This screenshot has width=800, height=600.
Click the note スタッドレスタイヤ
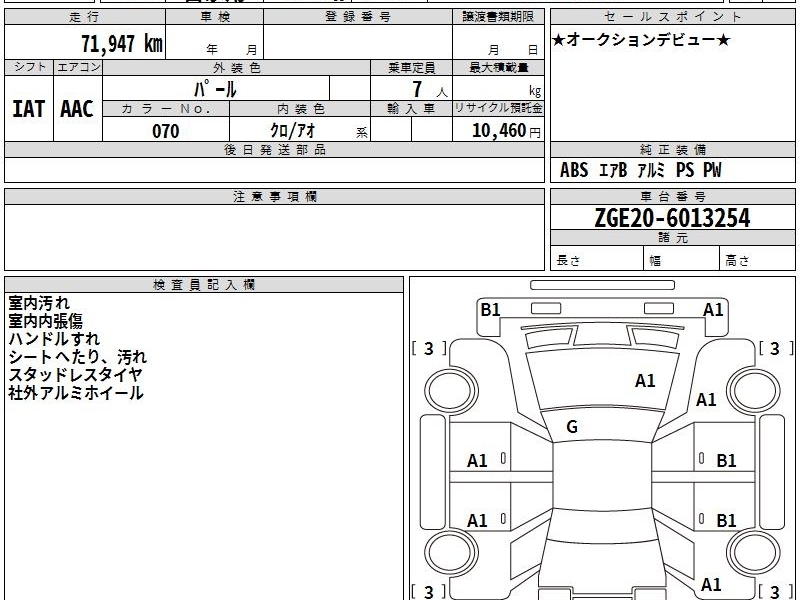point(75,374)
